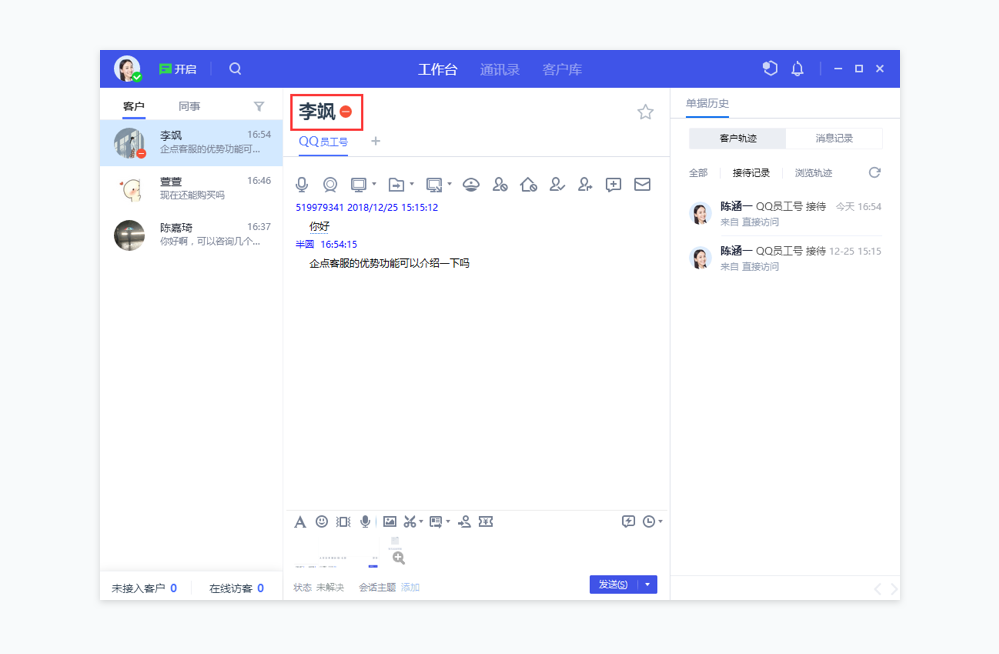Refresh the customer track list
The height and width of the screenshot is (654, 999).
(875, 173)
